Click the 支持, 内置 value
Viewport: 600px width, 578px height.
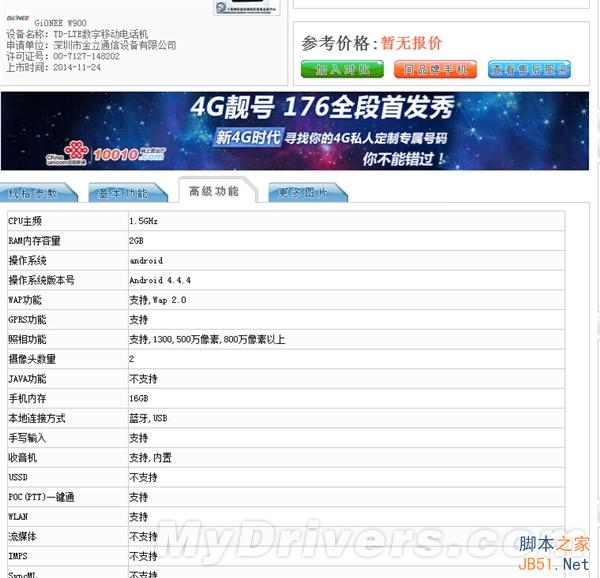[150, 458]
